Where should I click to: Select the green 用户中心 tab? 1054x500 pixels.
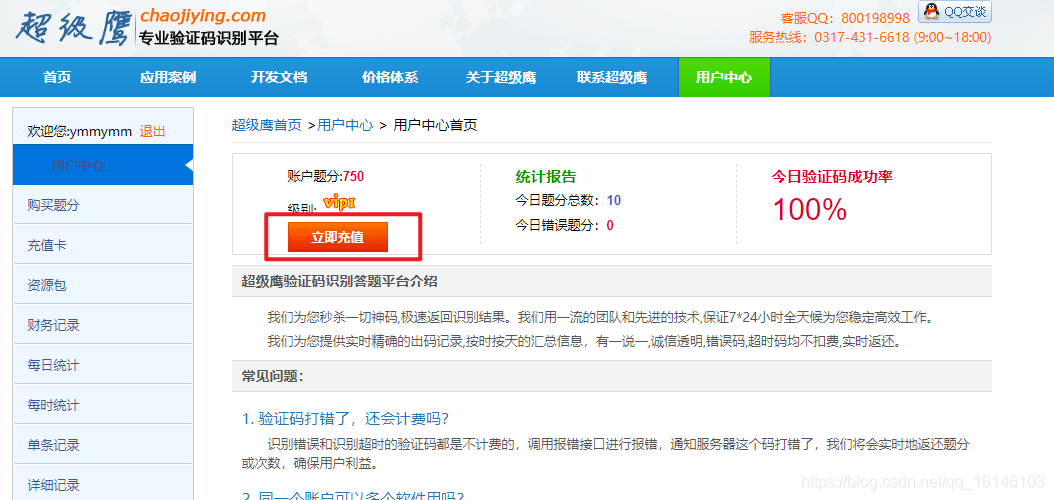tap(724, 77)
